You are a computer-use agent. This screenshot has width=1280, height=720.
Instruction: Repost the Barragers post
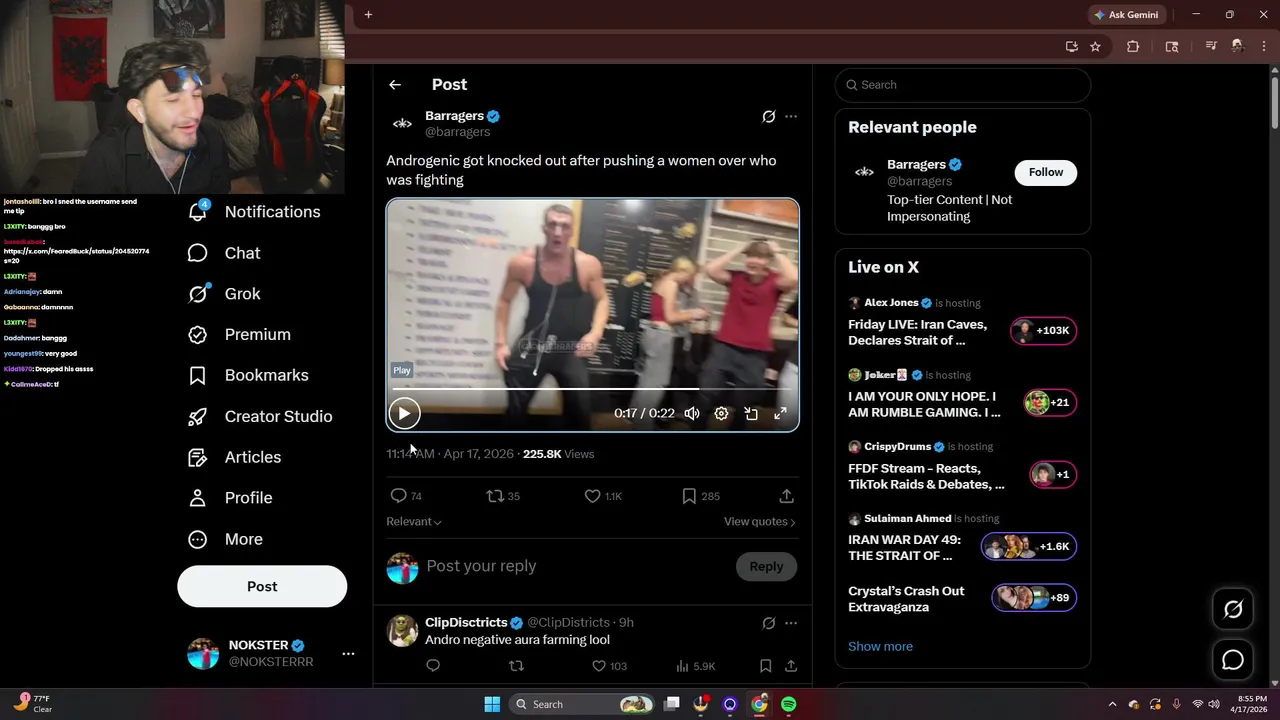pyautogui.click(x=502, y=496)
